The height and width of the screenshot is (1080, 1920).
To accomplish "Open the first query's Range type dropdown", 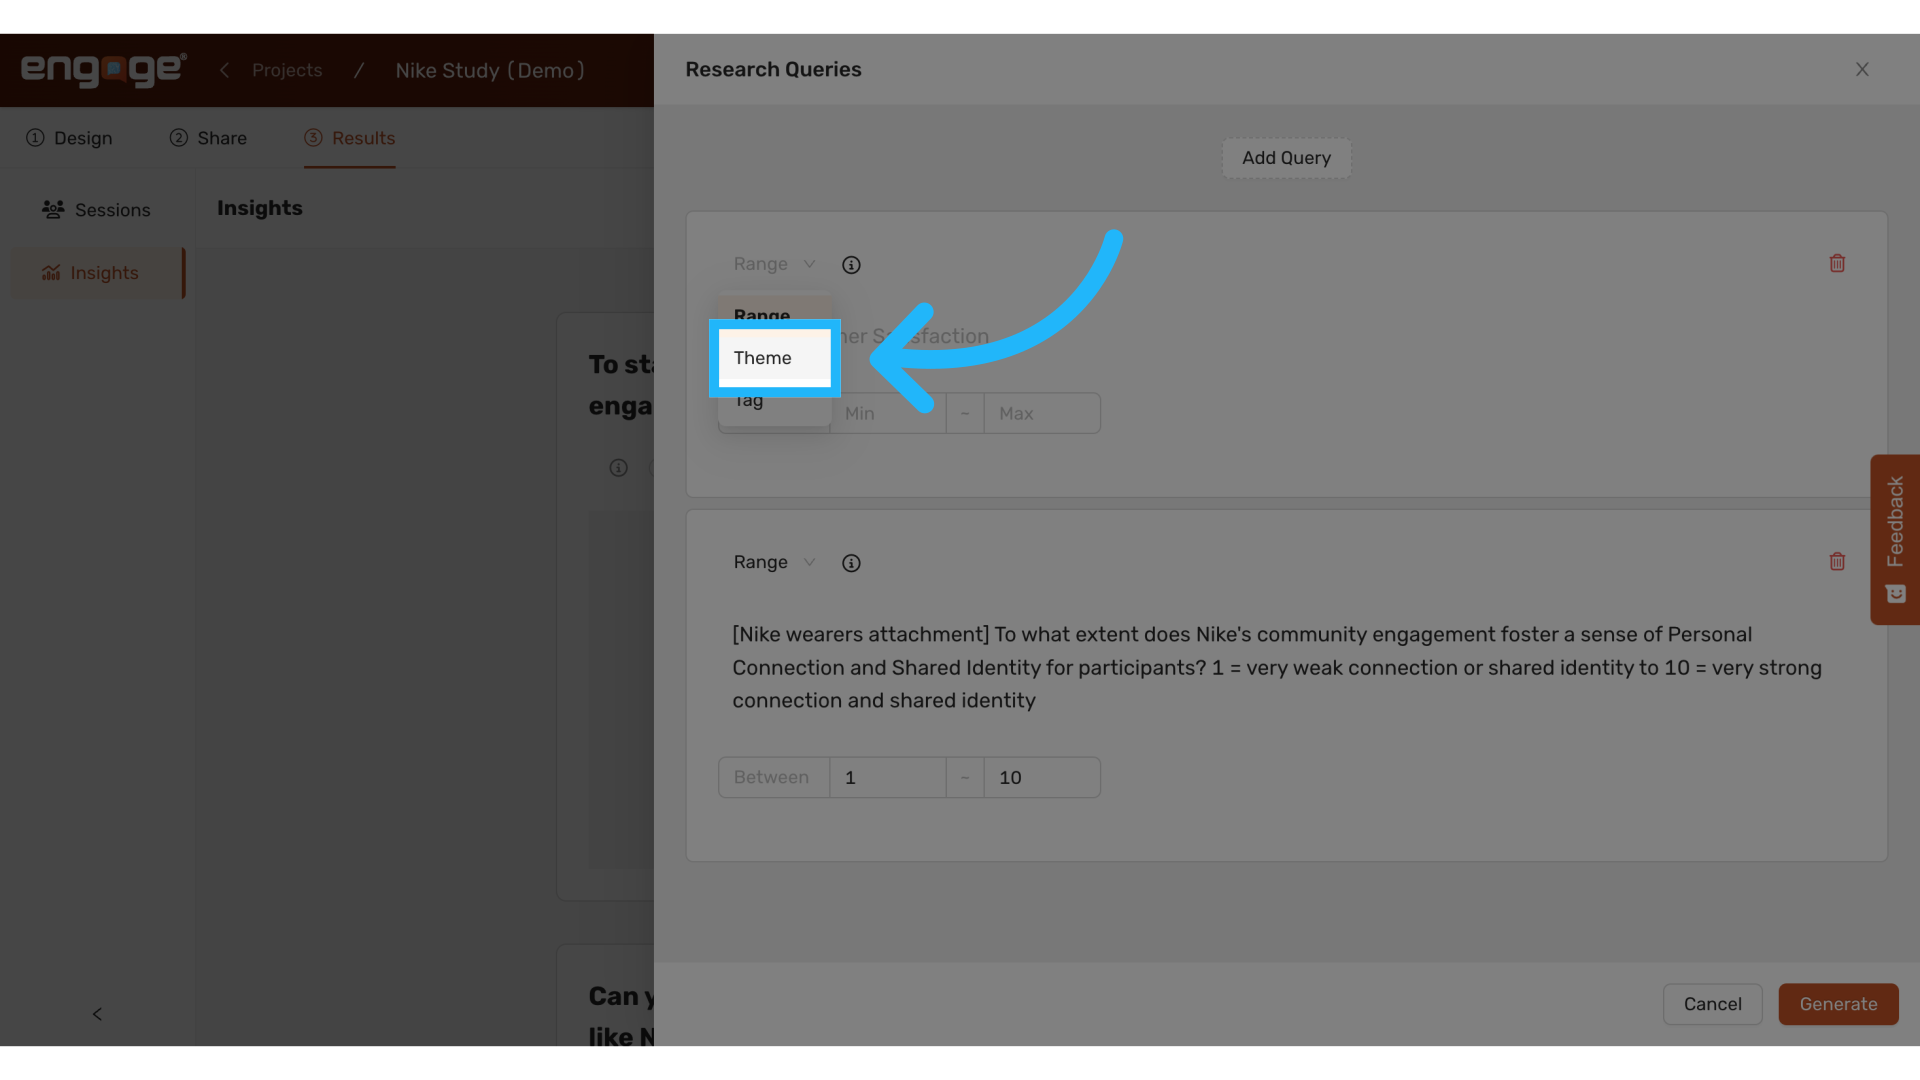I will coord(774,264).
